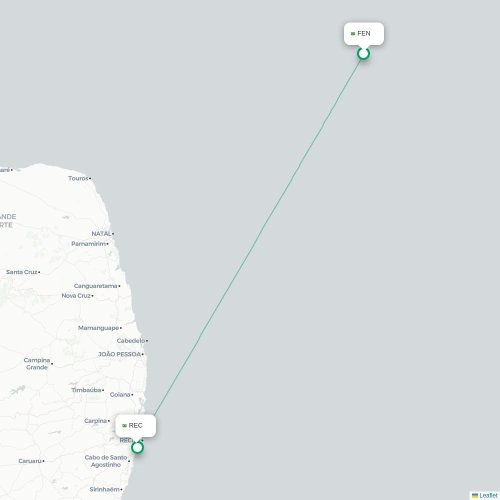Click the Caruaru town label

30,461
